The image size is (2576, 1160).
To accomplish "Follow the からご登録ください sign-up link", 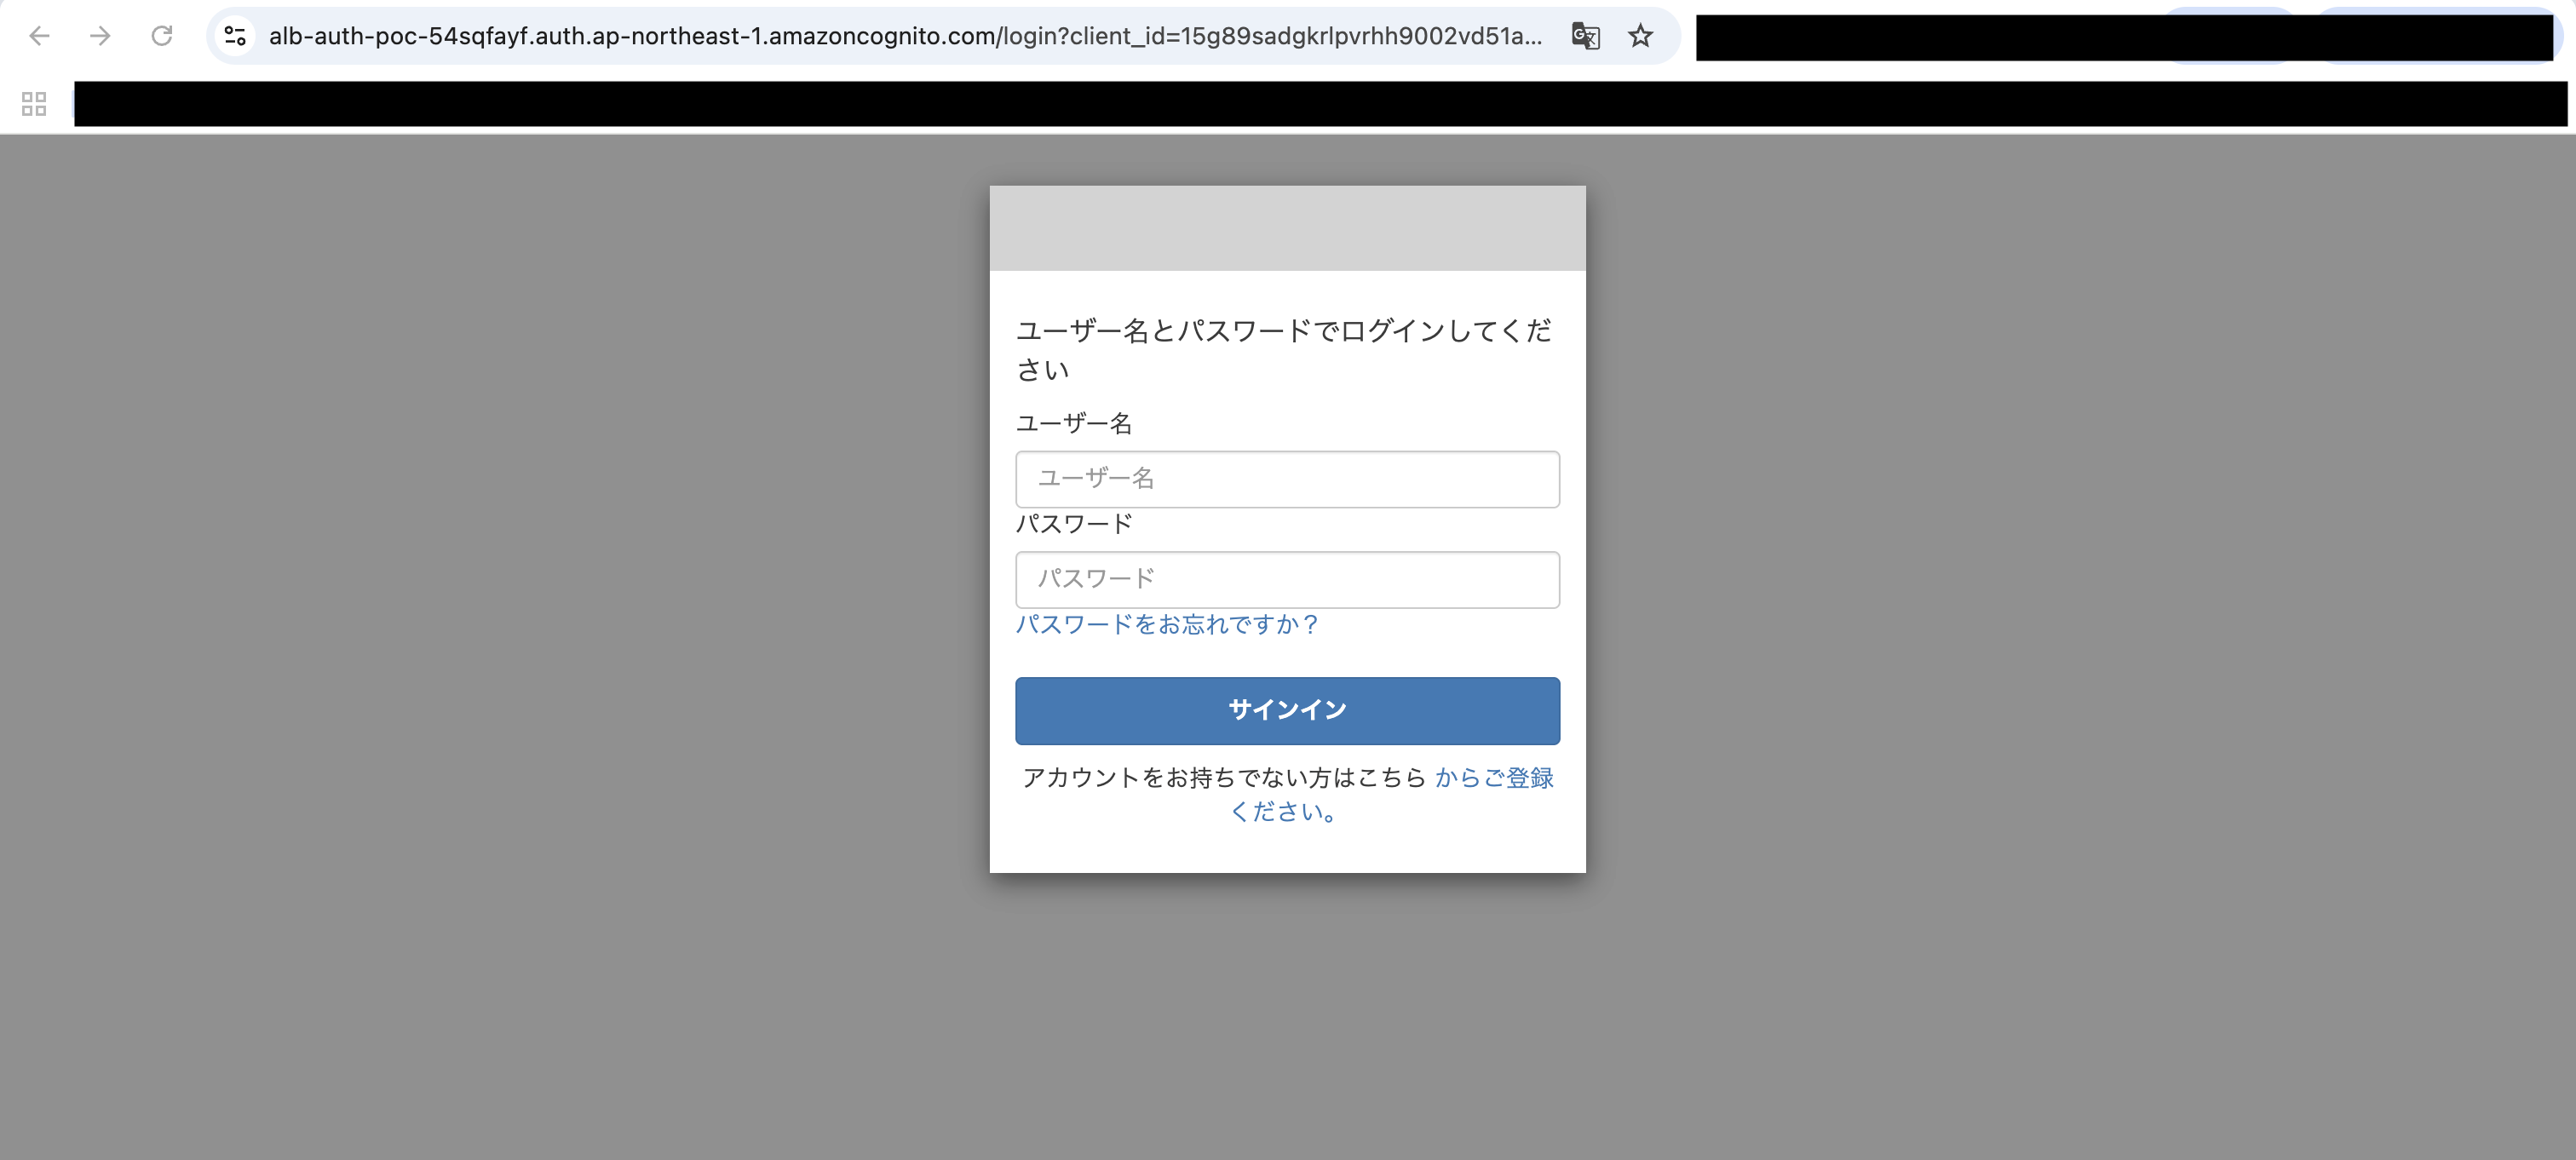I will click(x=1391, y=795).
